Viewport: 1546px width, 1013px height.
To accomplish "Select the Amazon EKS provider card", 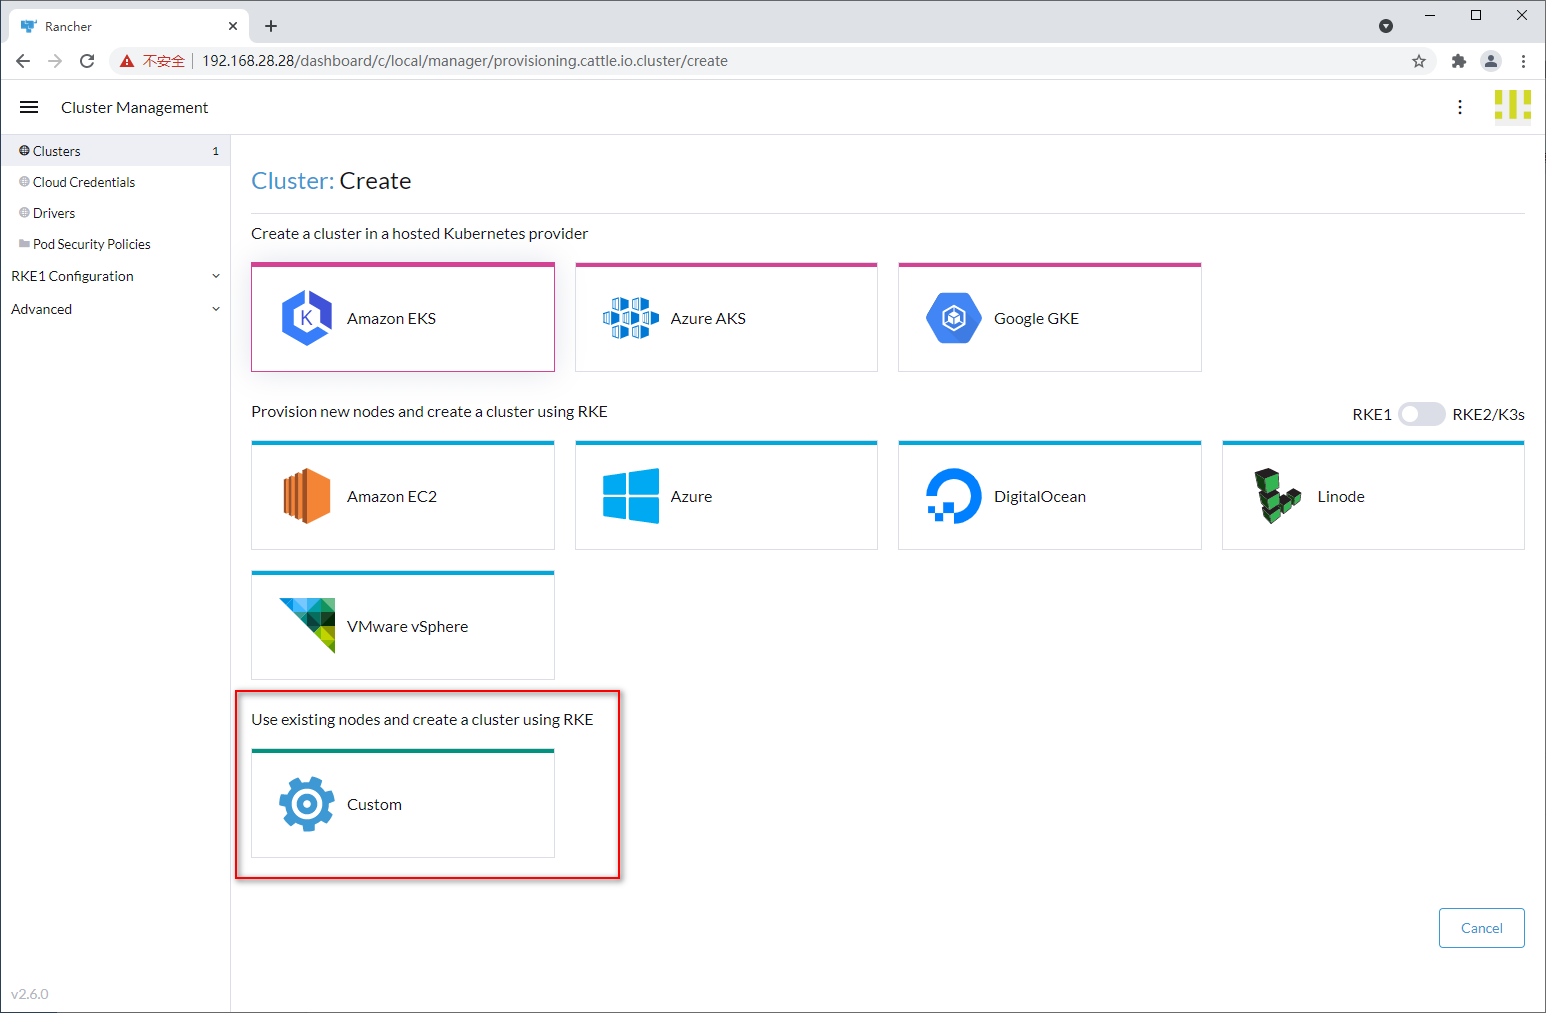I will [403, 317].
